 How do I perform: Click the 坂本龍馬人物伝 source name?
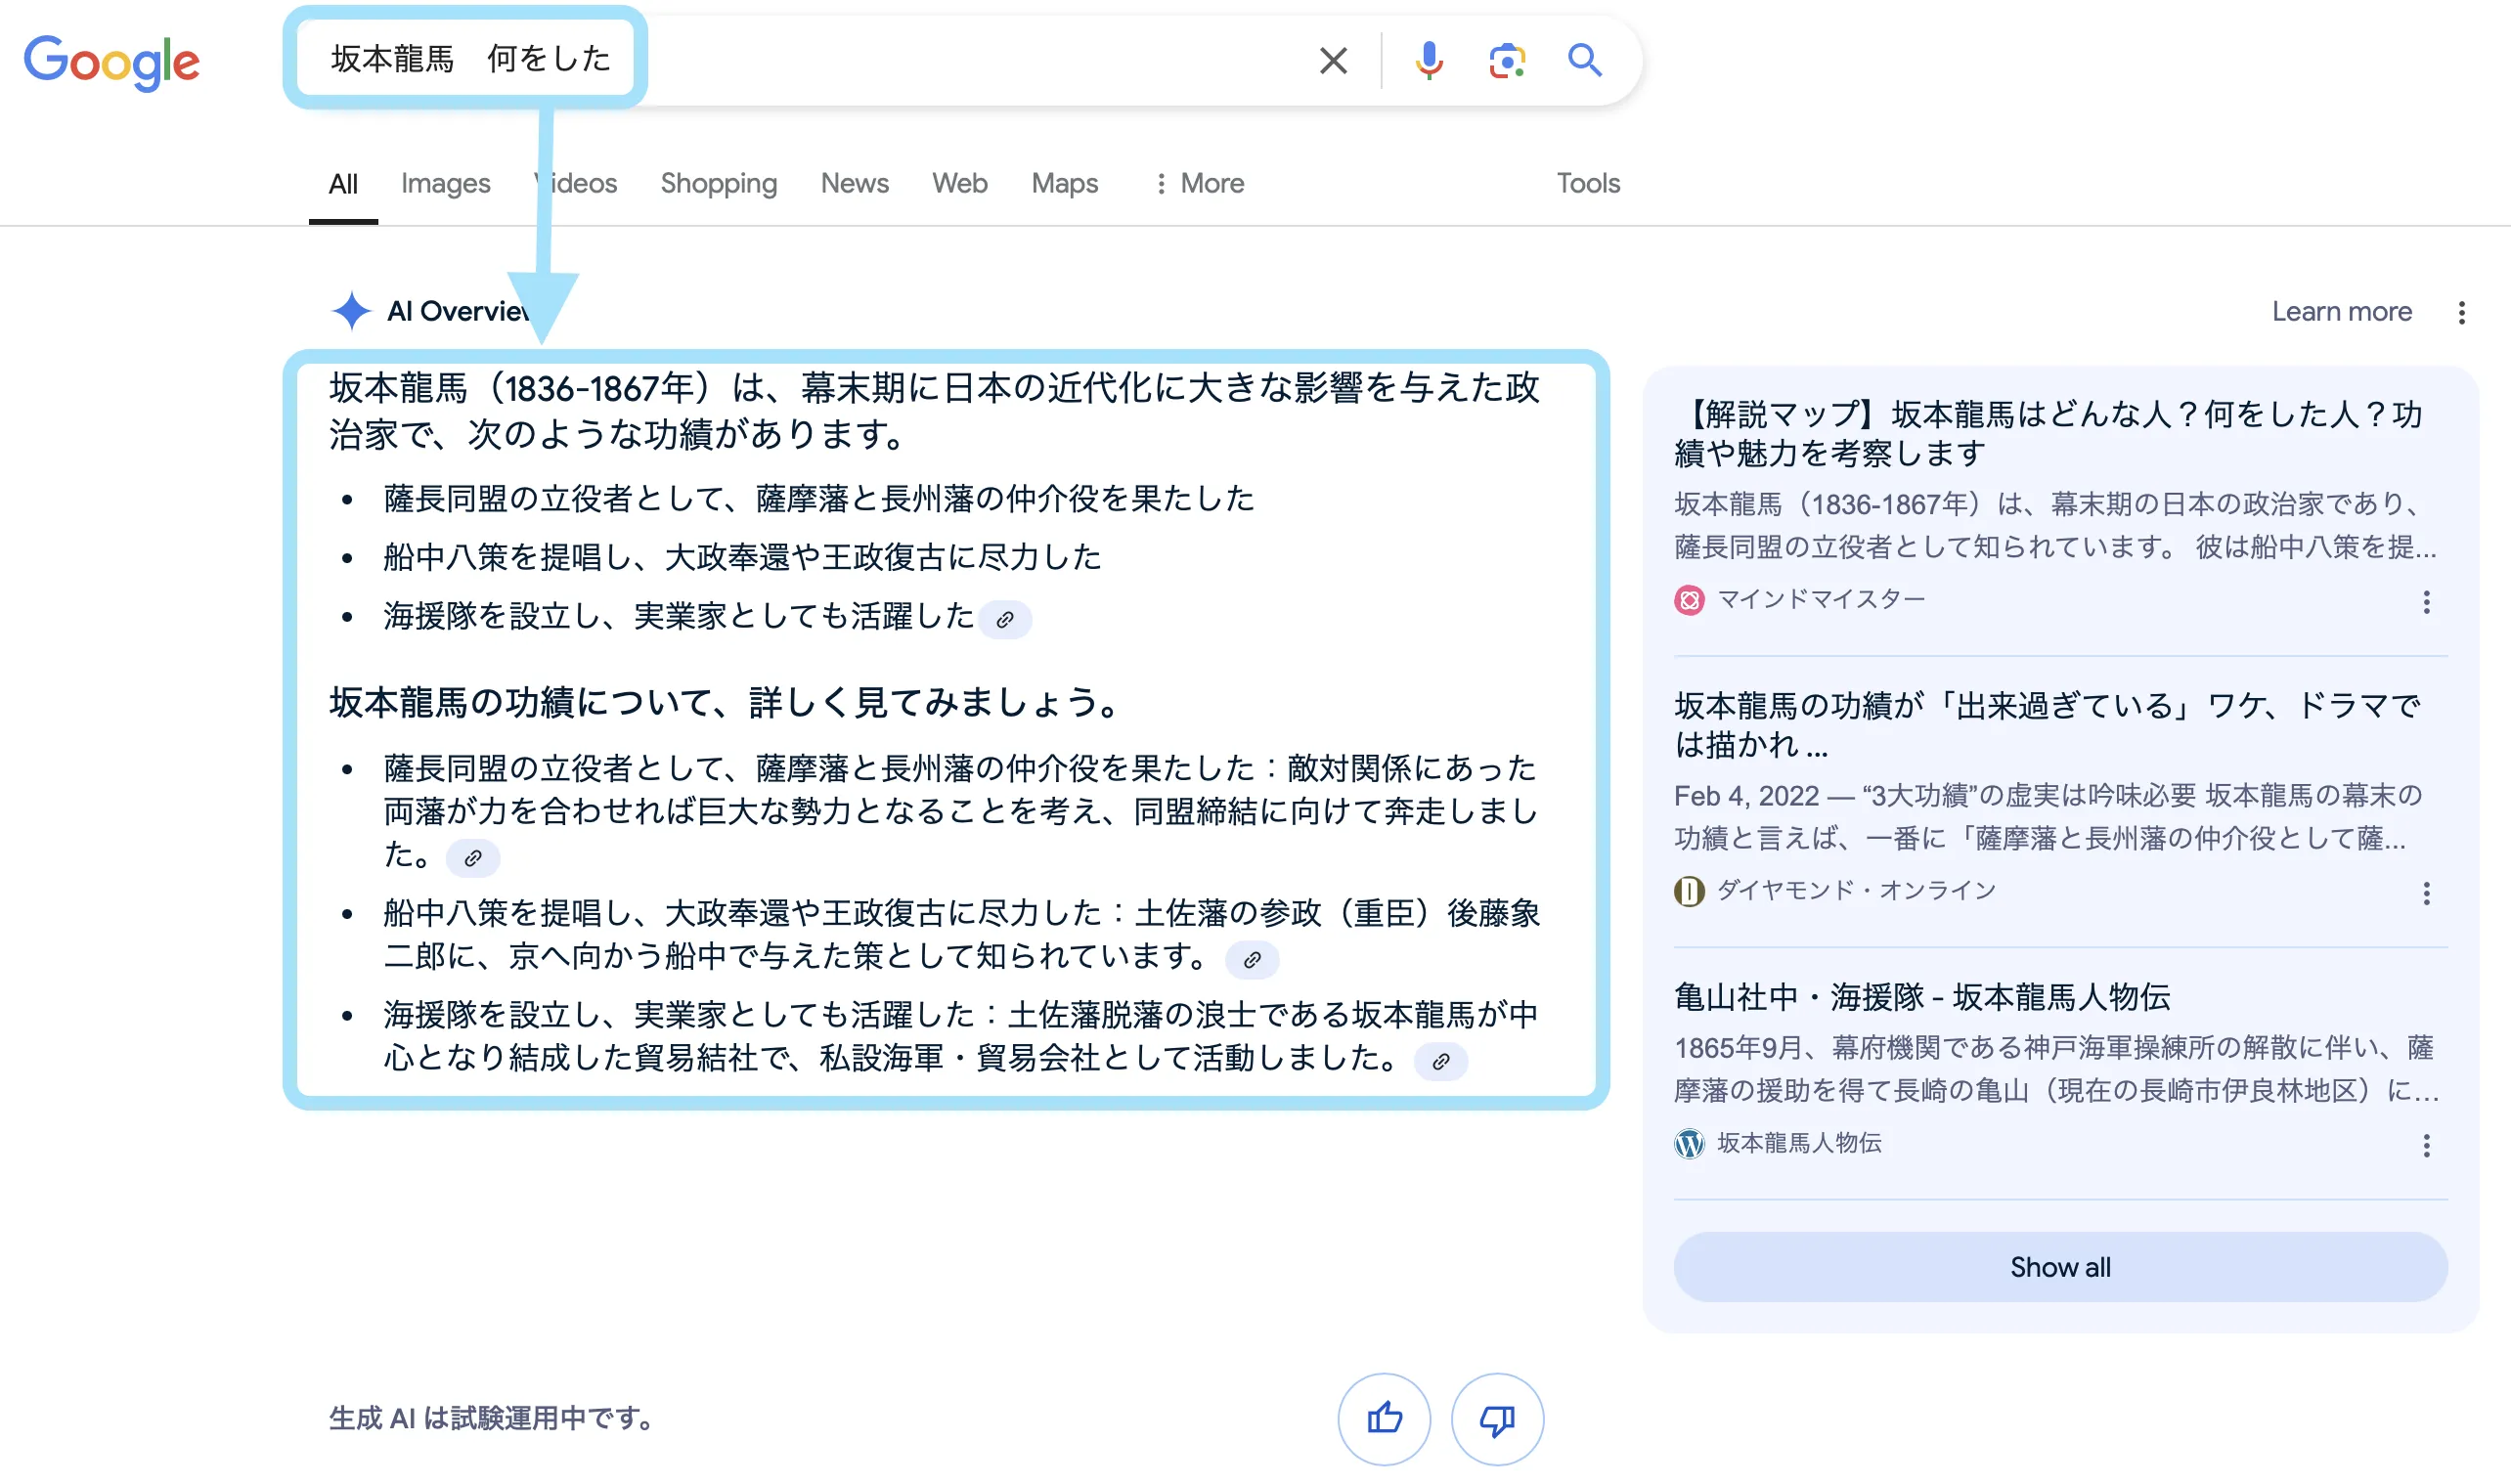click(x=1799, y=1144)
